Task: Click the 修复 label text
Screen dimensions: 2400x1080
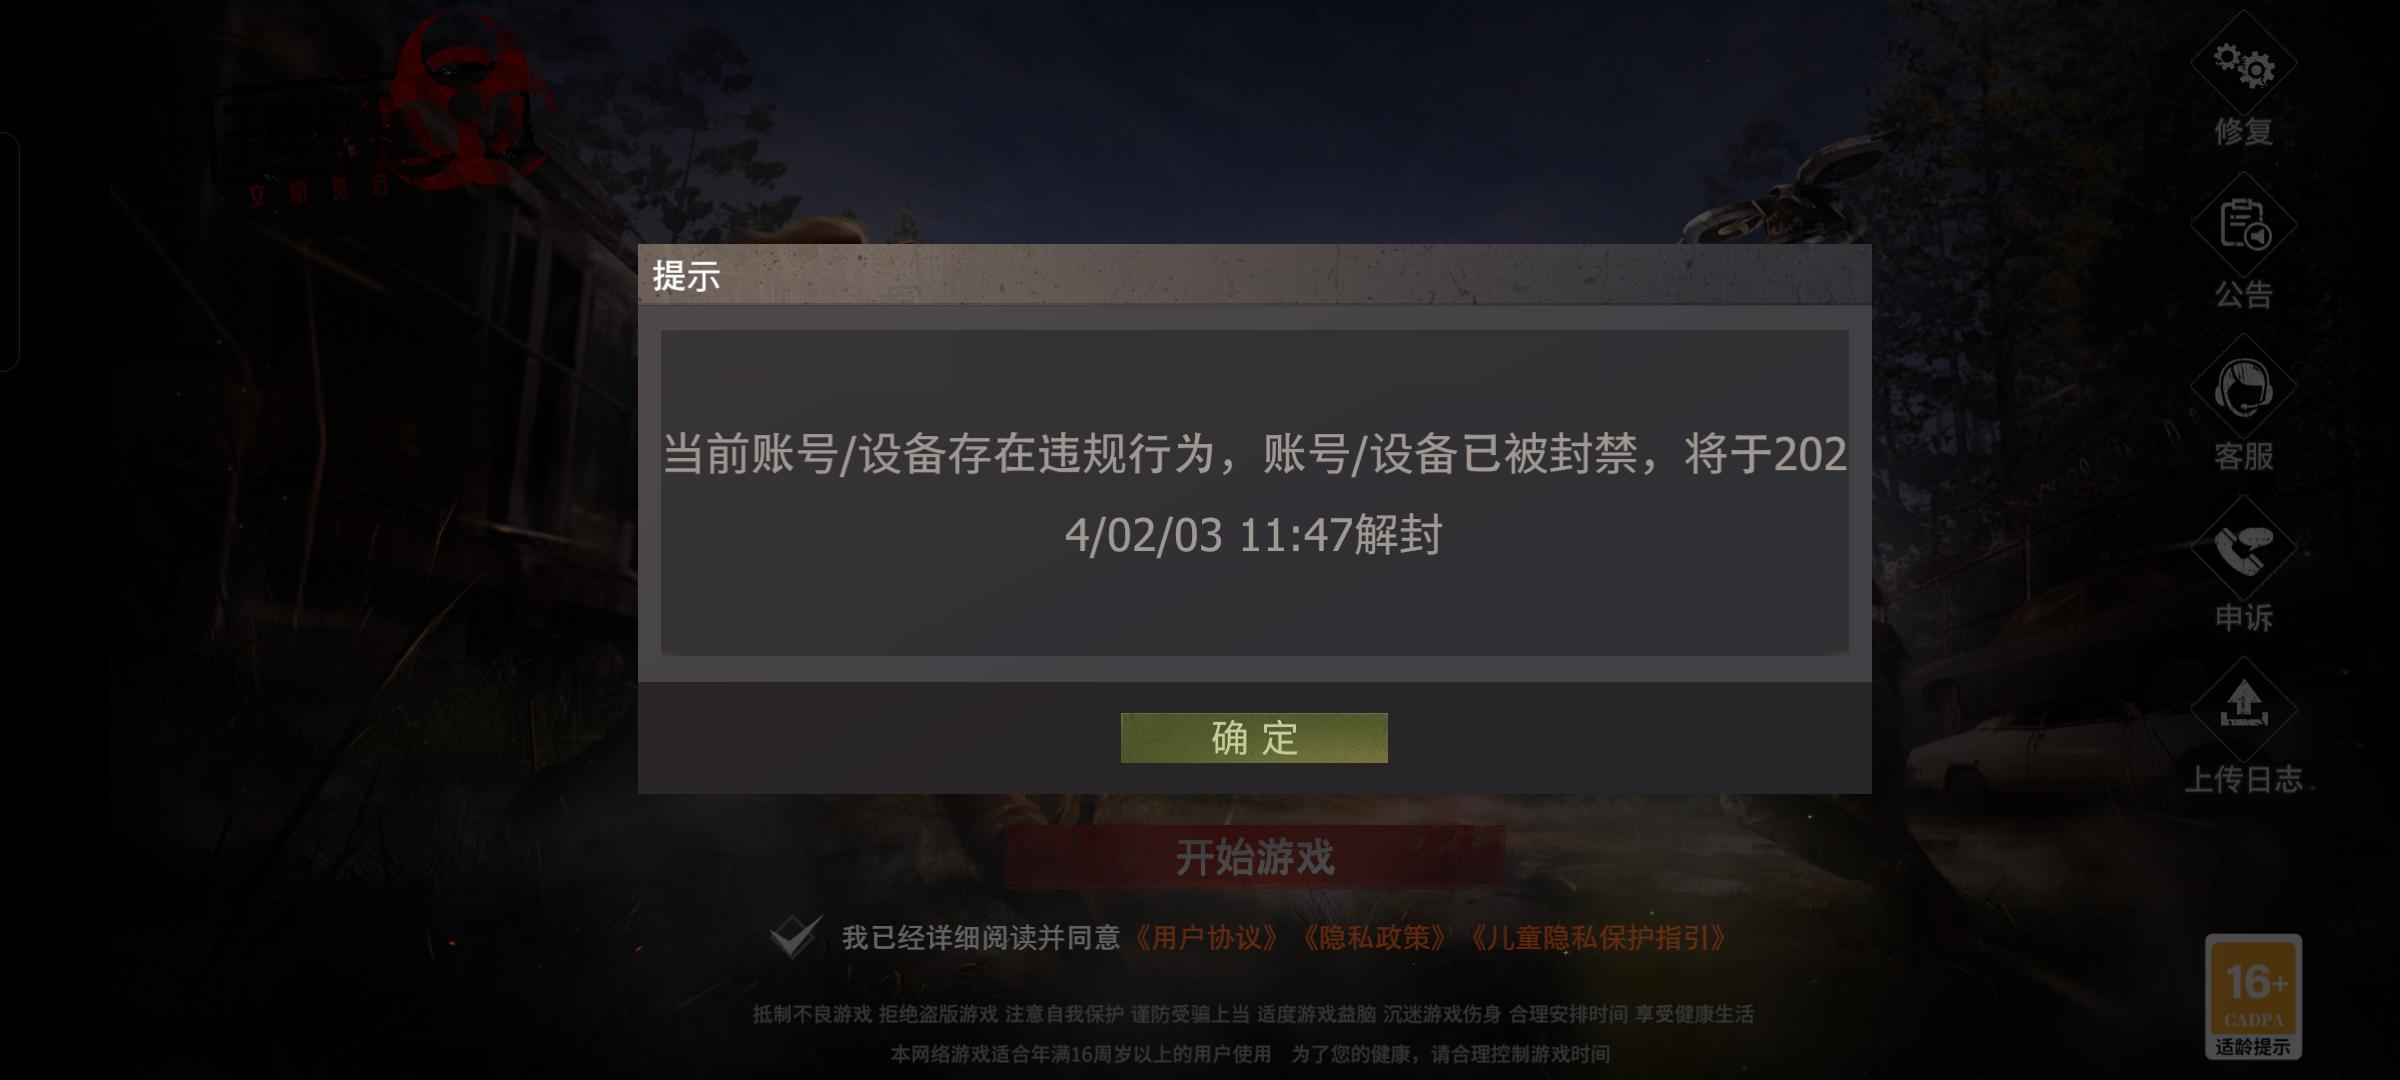Action: coord(2243,132)
